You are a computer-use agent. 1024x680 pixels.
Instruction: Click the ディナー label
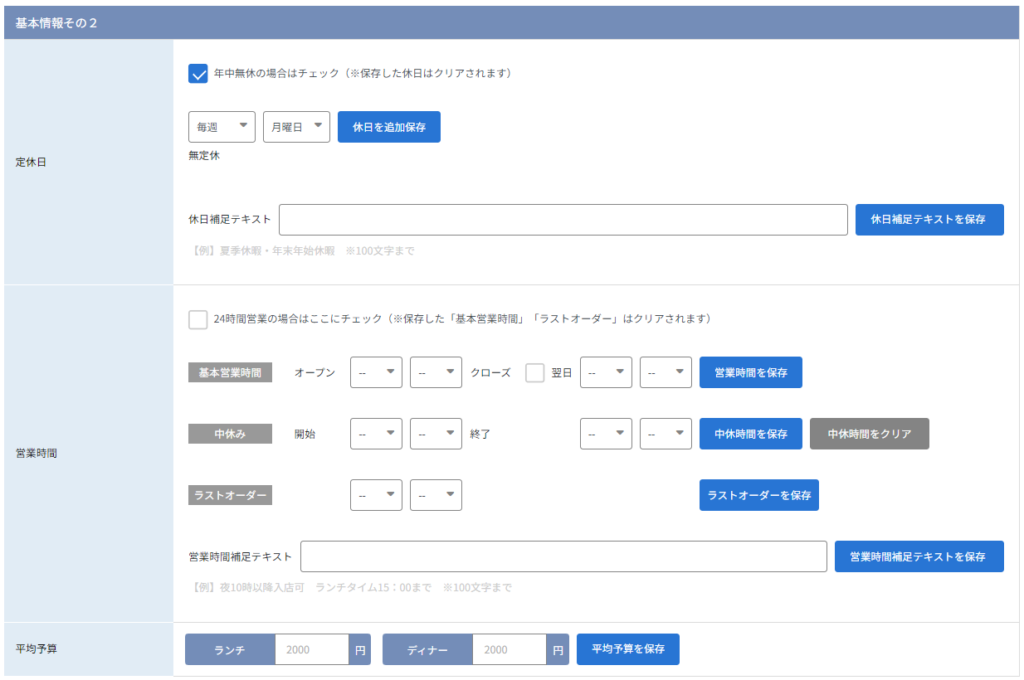(428, 650)
